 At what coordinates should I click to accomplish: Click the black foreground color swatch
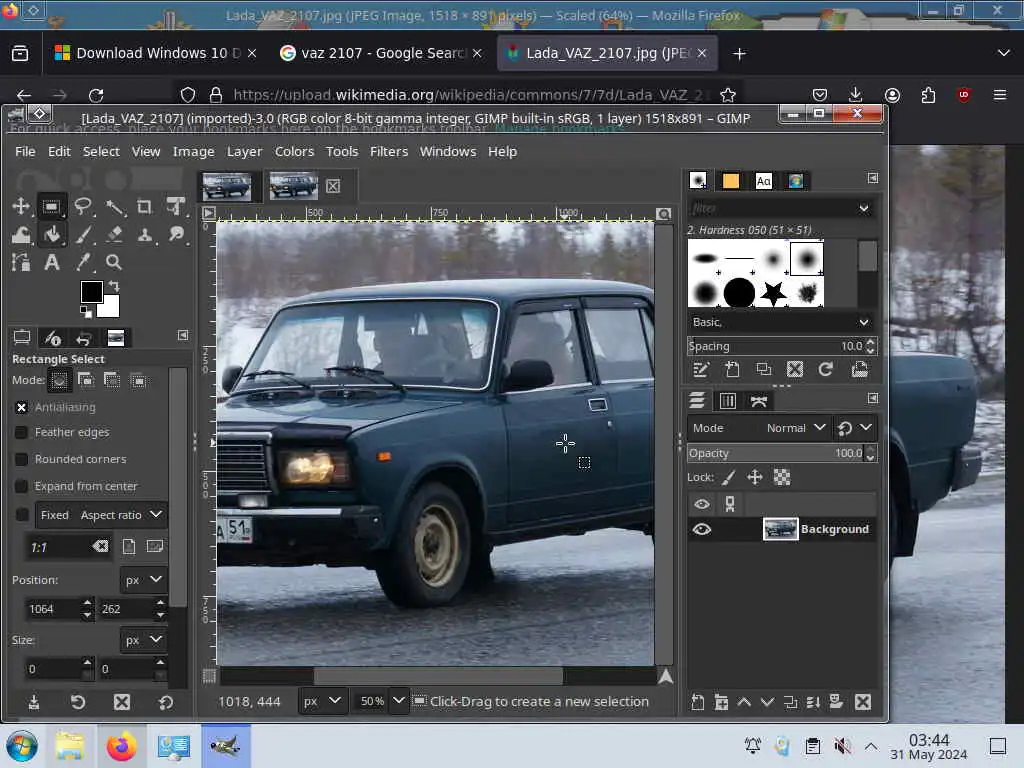pos(91,291)
